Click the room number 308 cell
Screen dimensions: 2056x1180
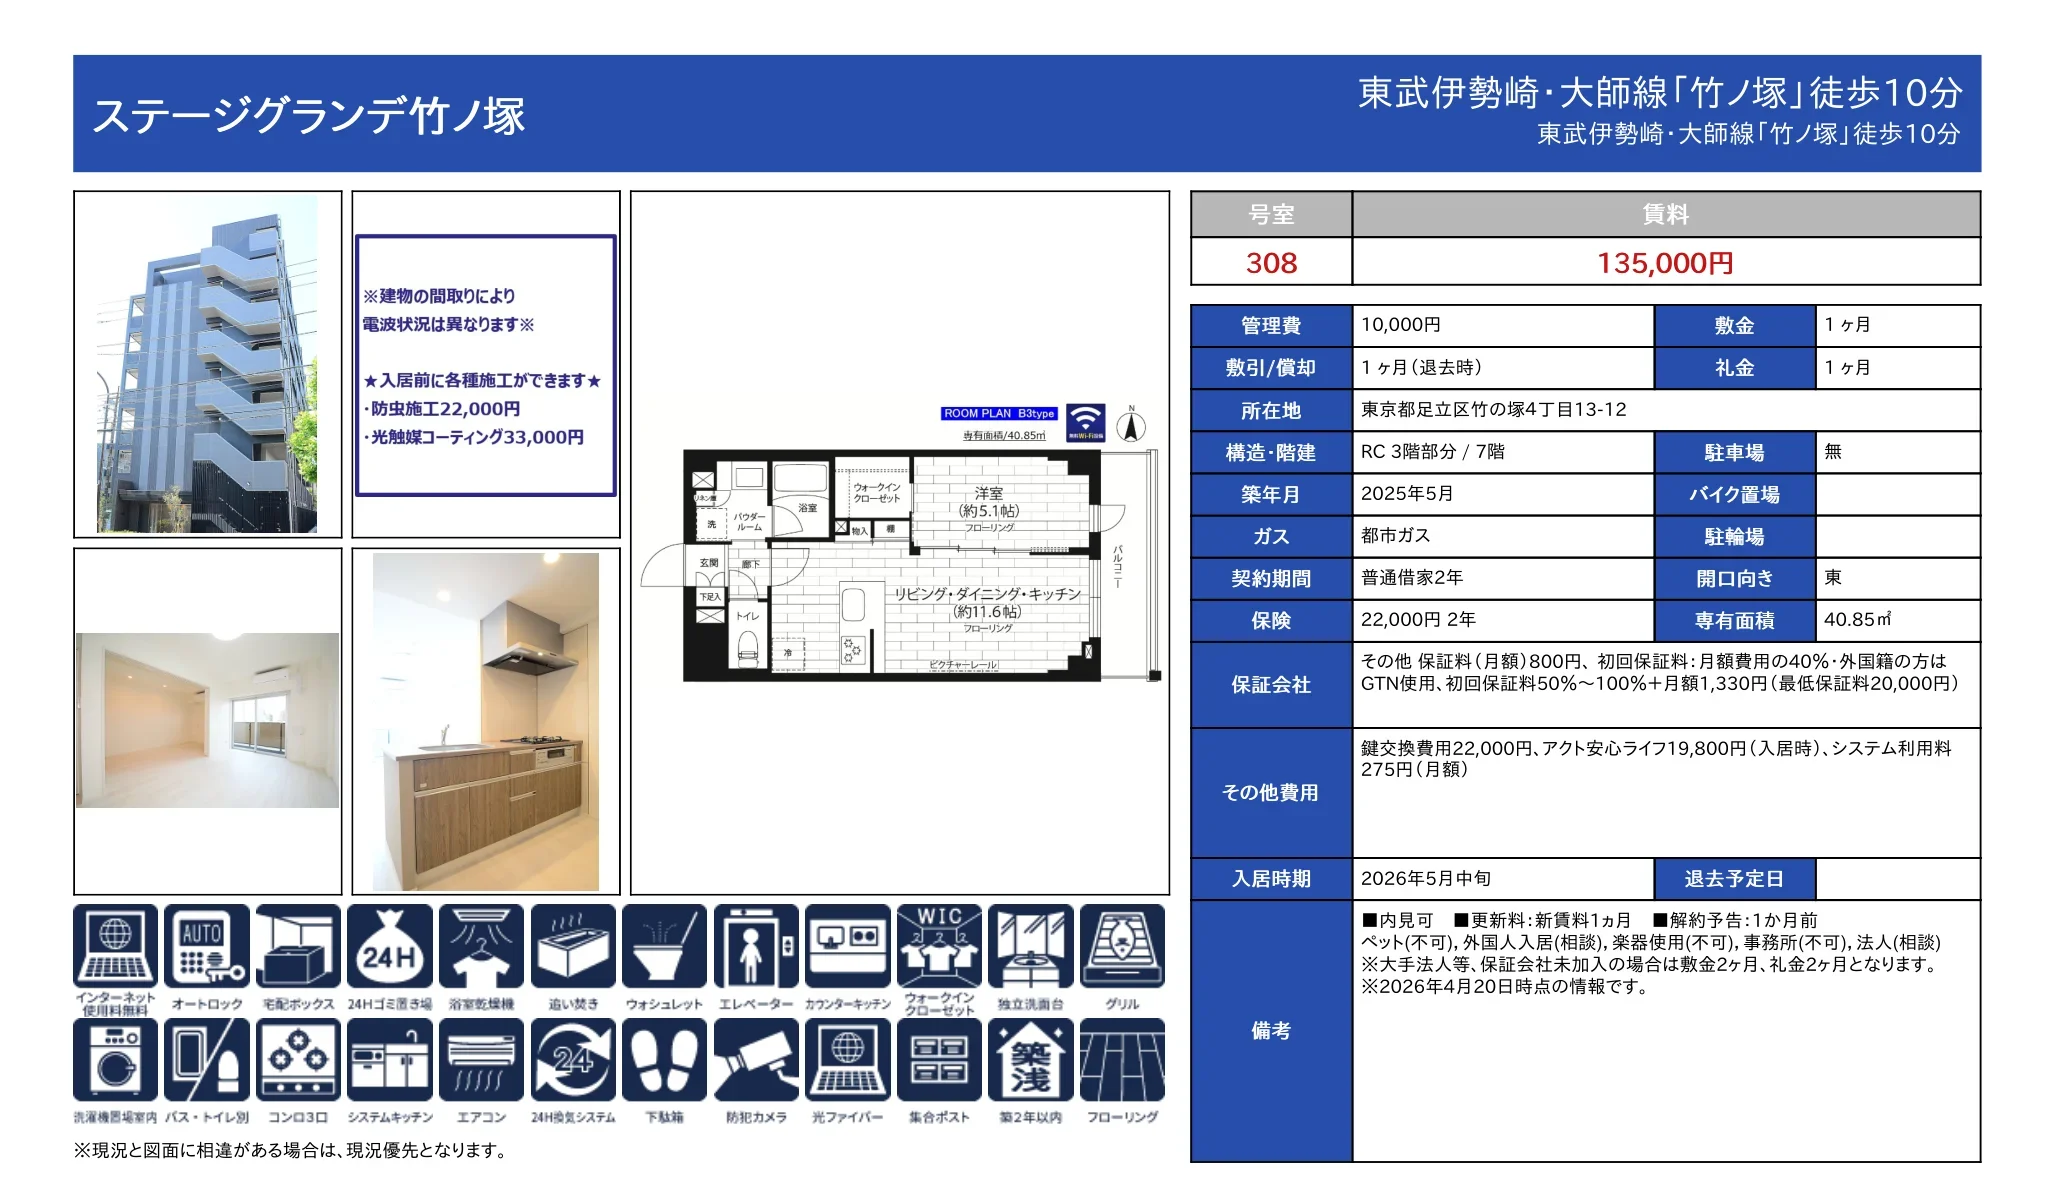(x=1271, y=263)
